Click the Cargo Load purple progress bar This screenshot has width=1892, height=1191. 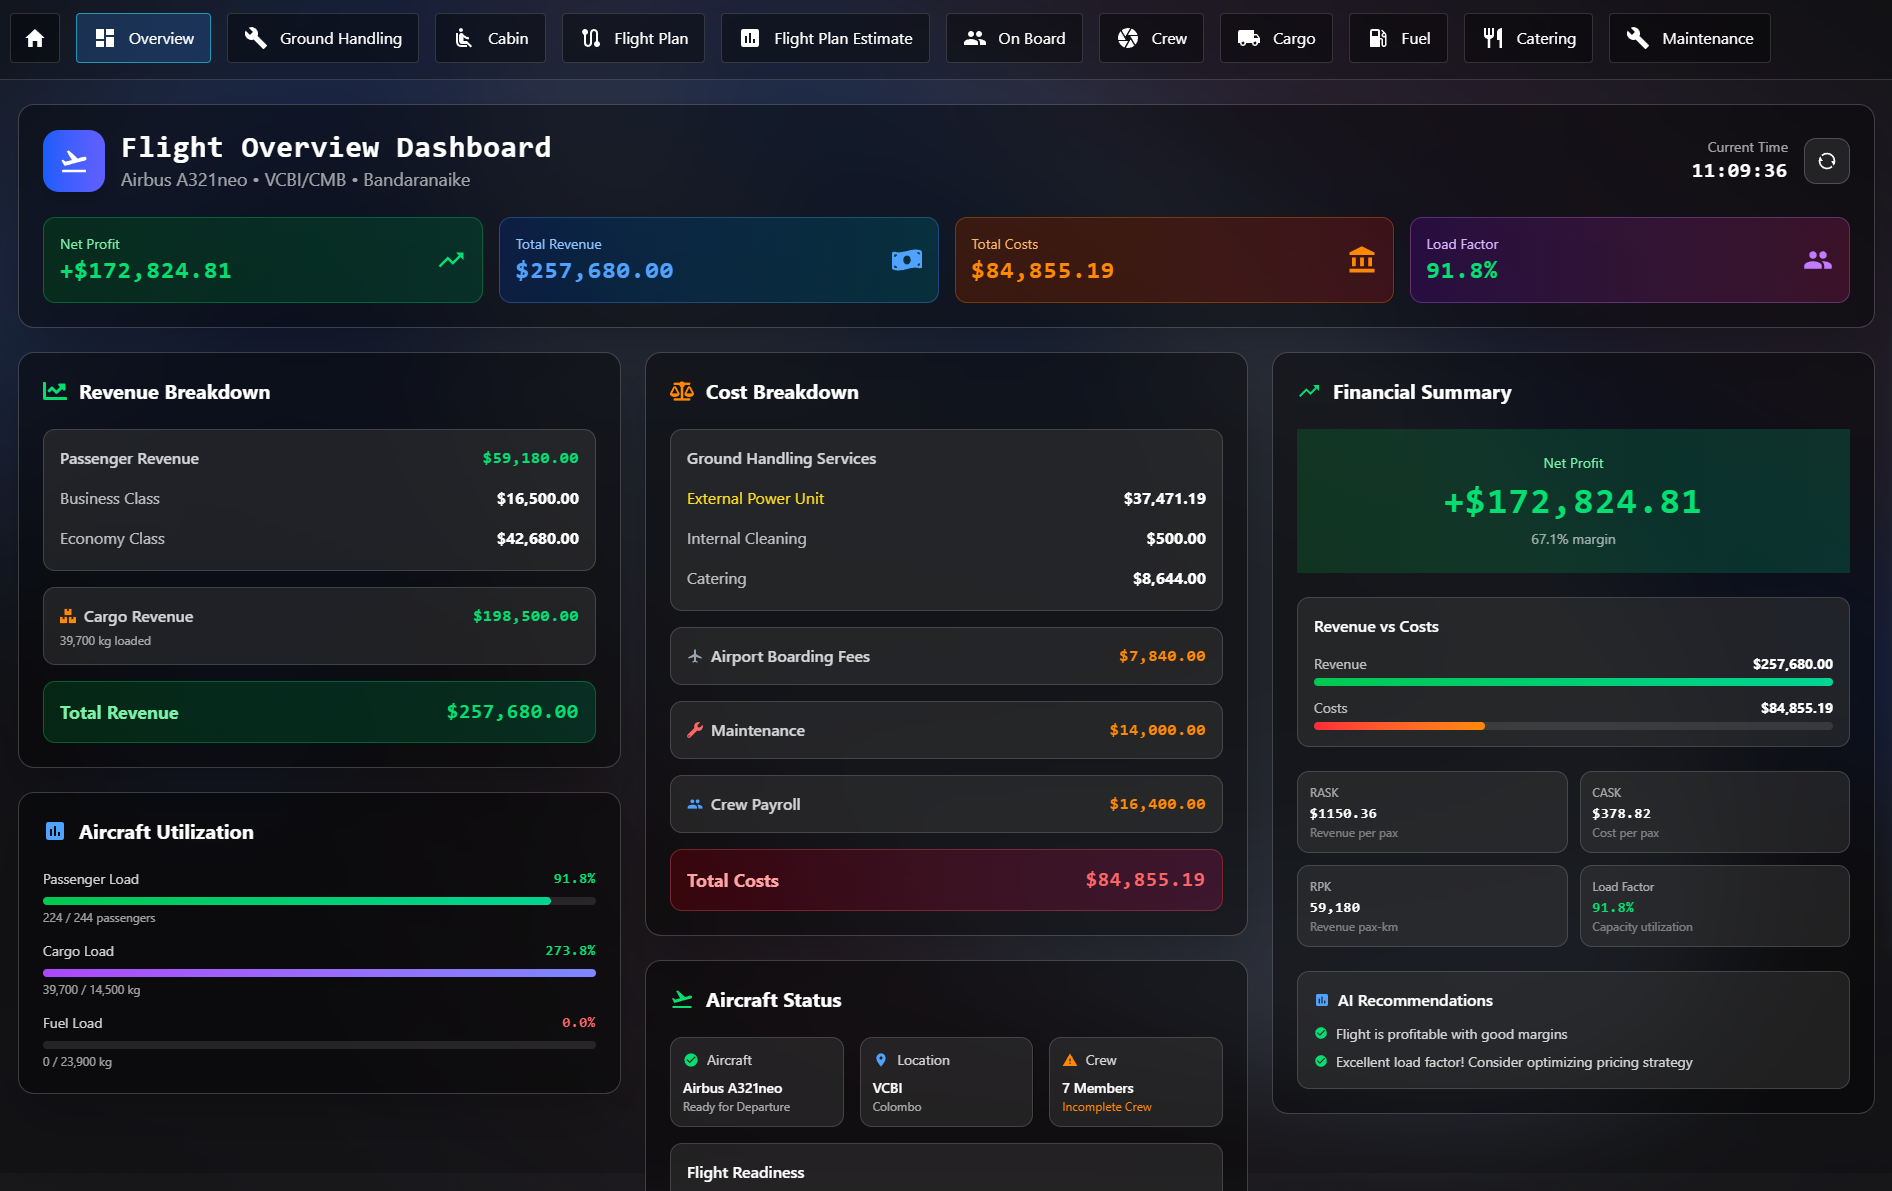[319, 973]
